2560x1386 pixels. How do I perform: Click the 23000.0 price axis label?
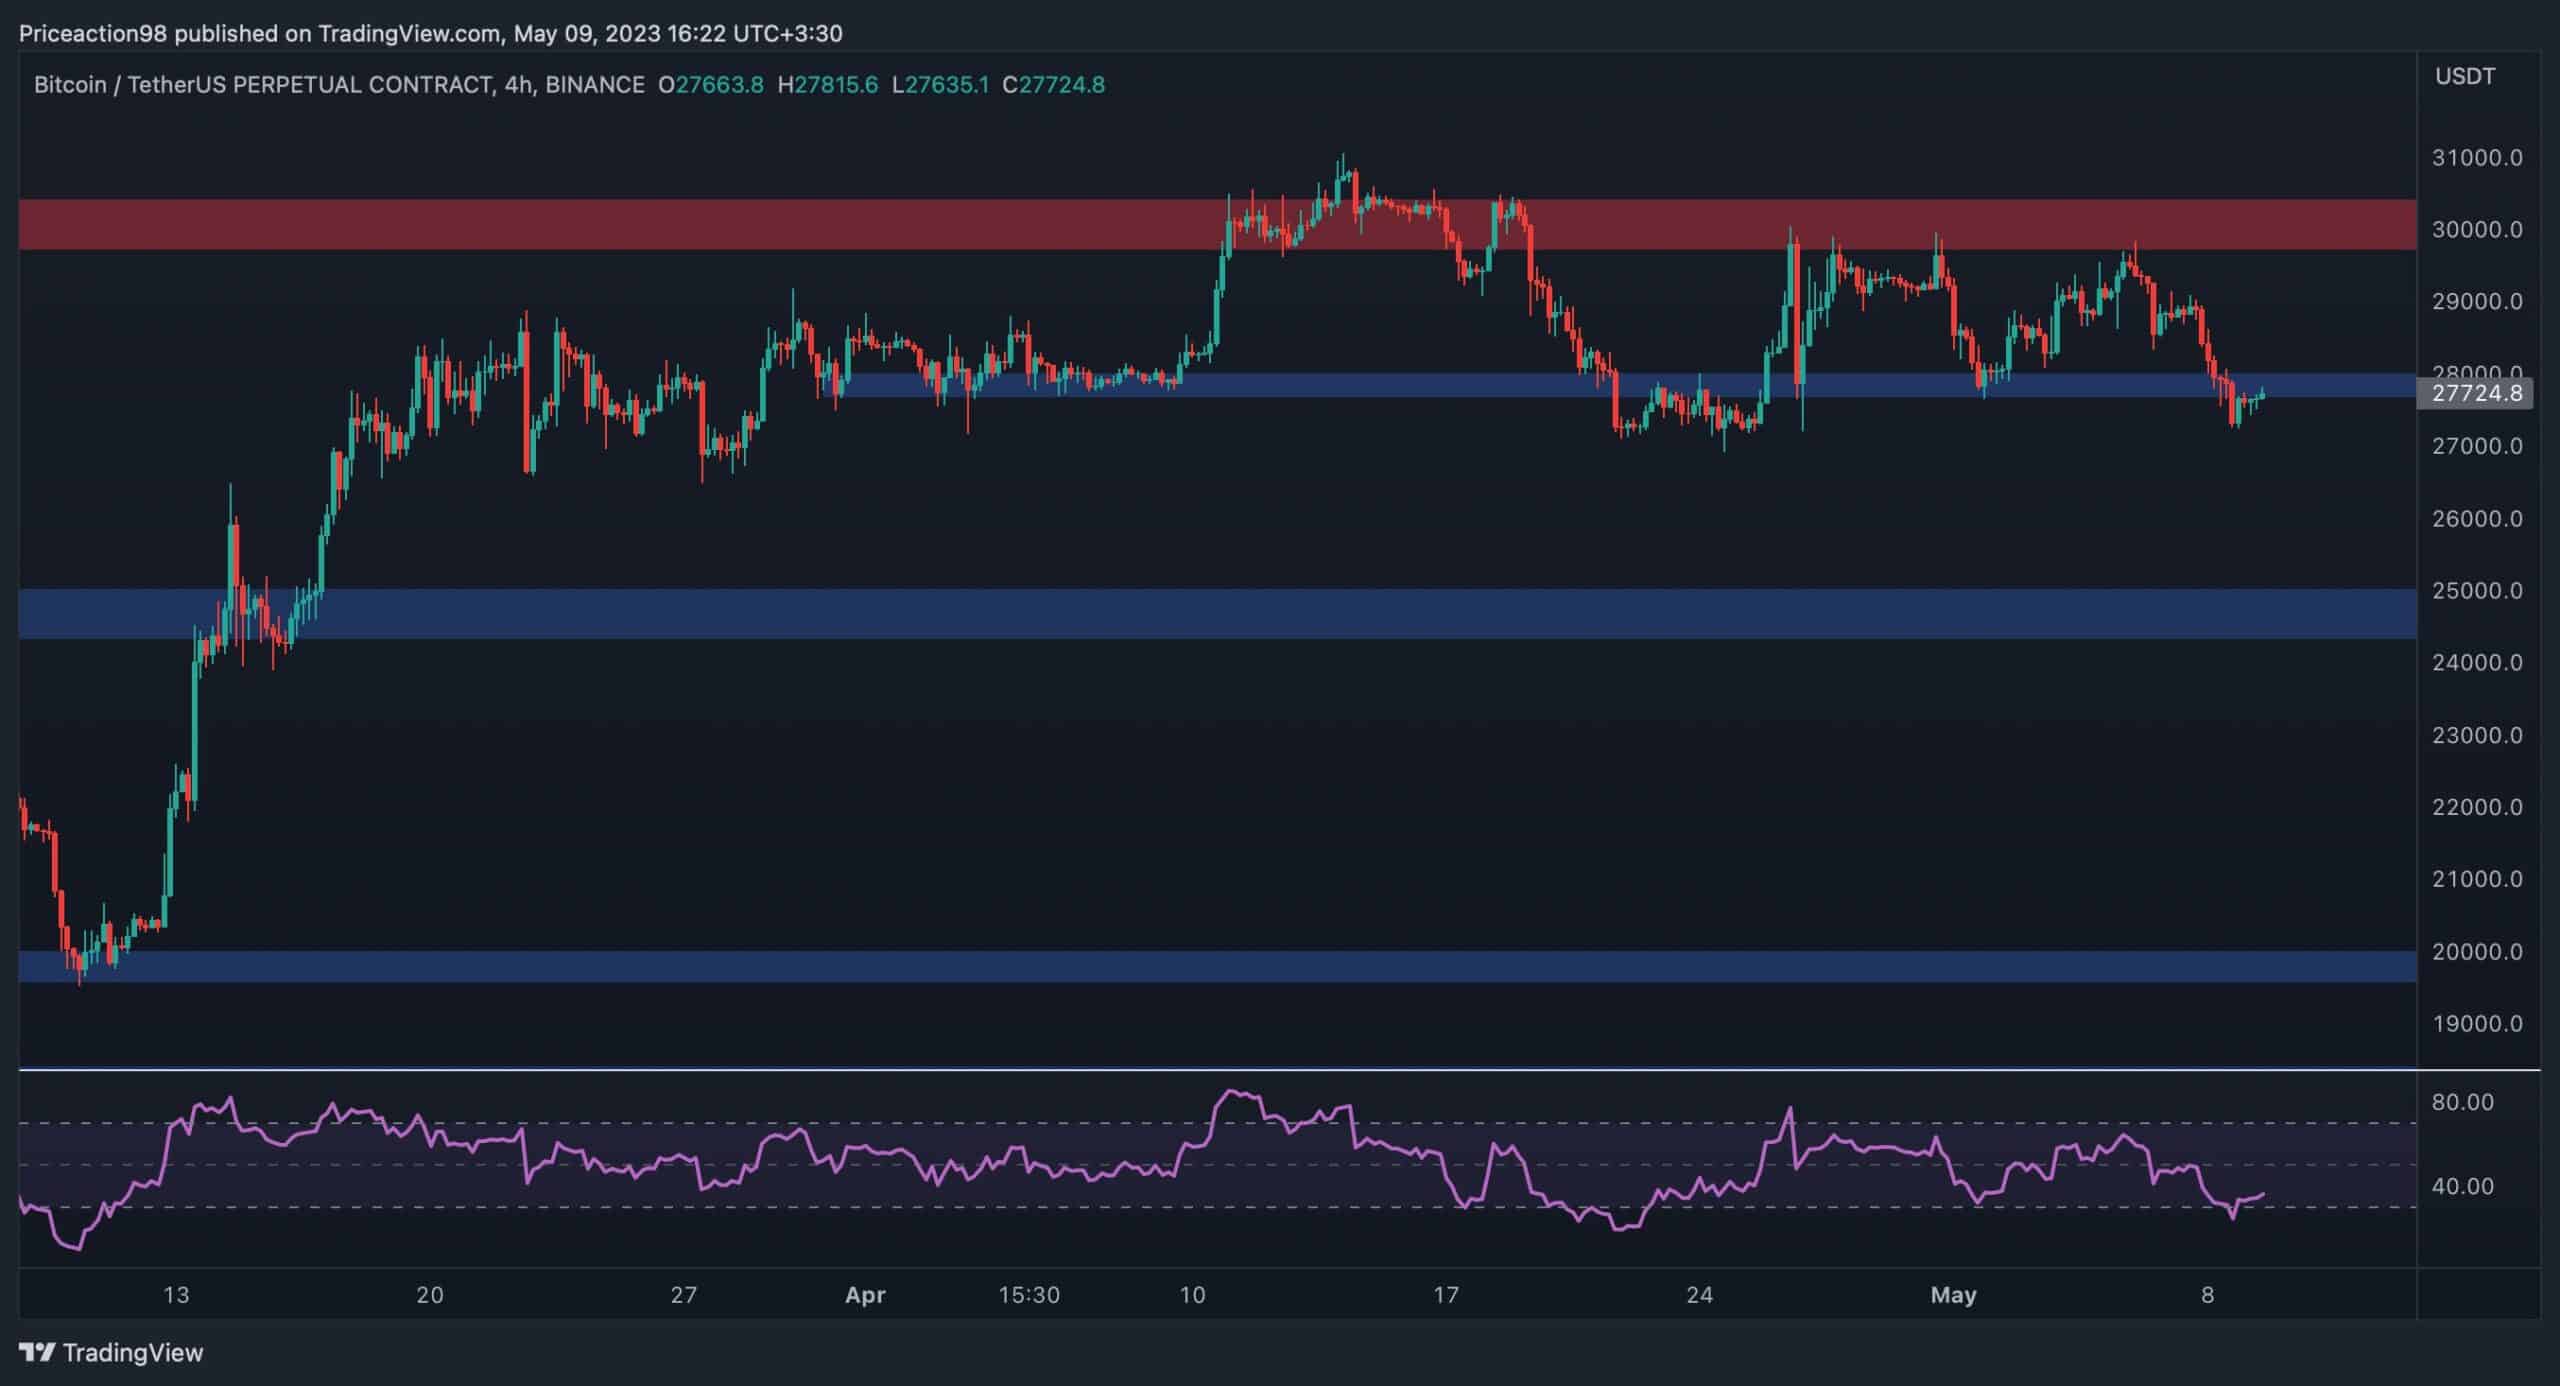[x=2477, y=735]
